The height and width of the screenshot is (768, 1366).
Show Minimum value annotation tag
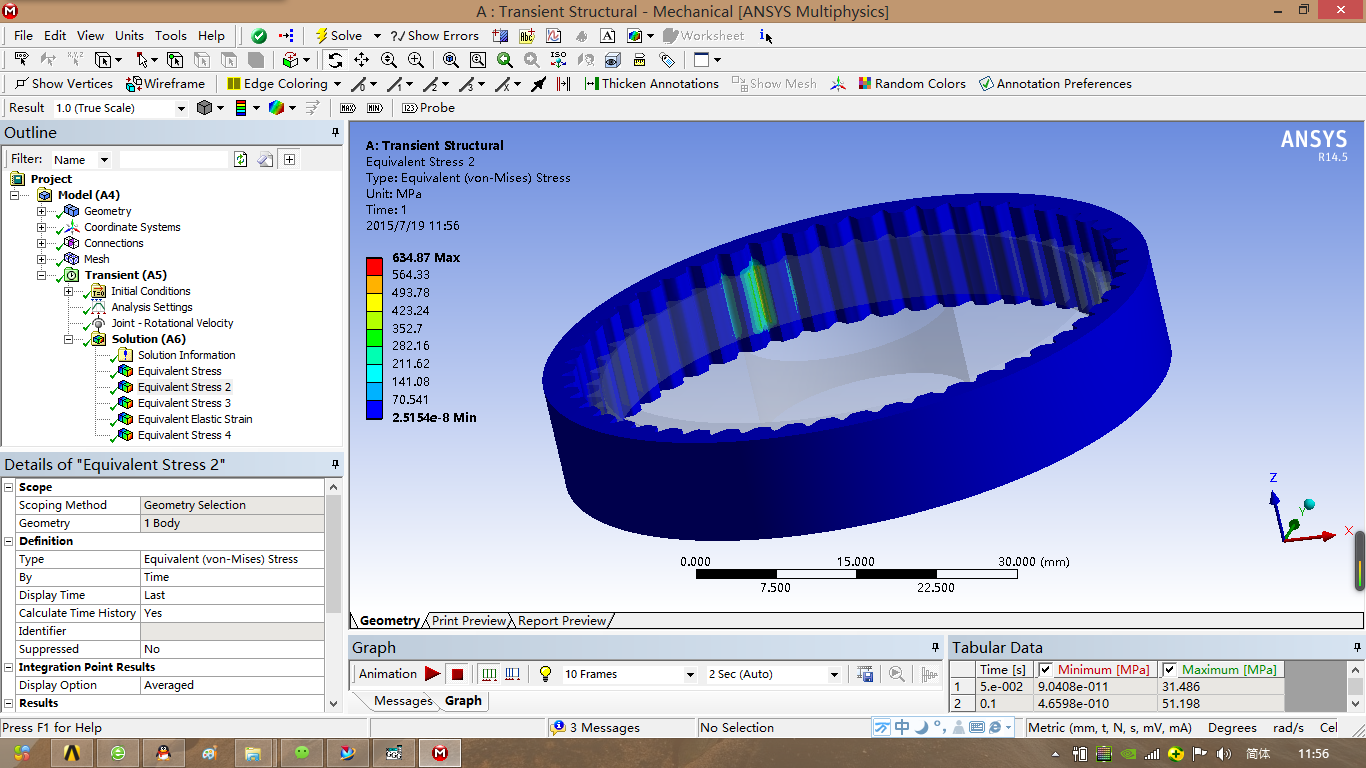pyautogui.click(x=375, y=108)
